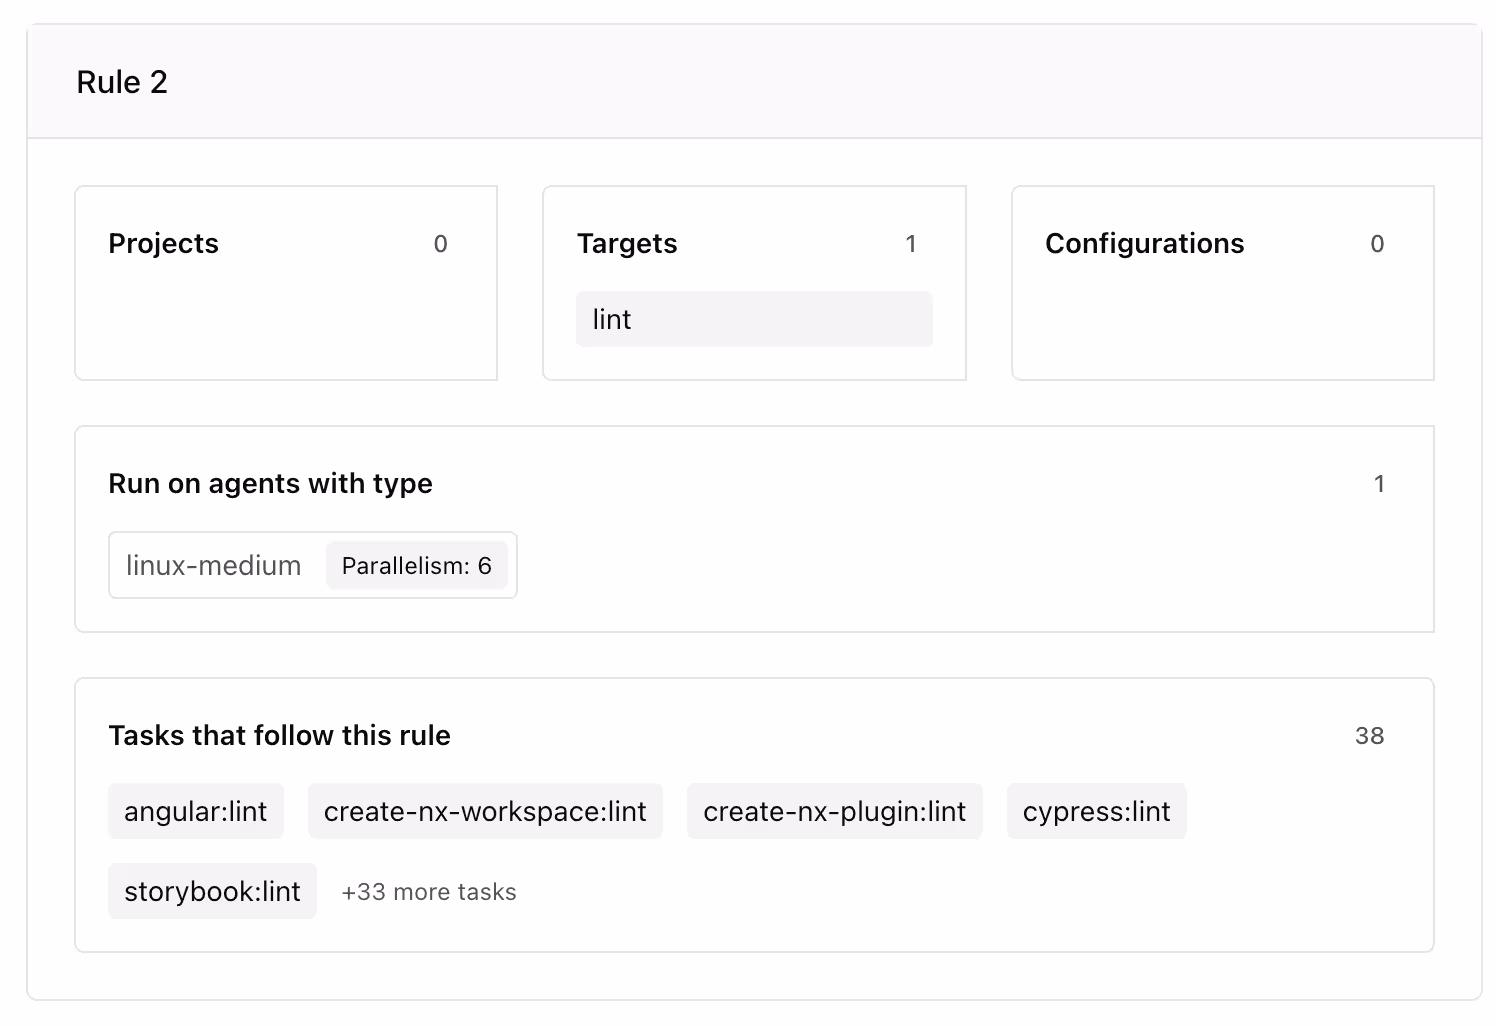This screenshot has width=1496, height=1026.
Task: Select the create-nx-plugin:lint task
Action: coord(834,811)
